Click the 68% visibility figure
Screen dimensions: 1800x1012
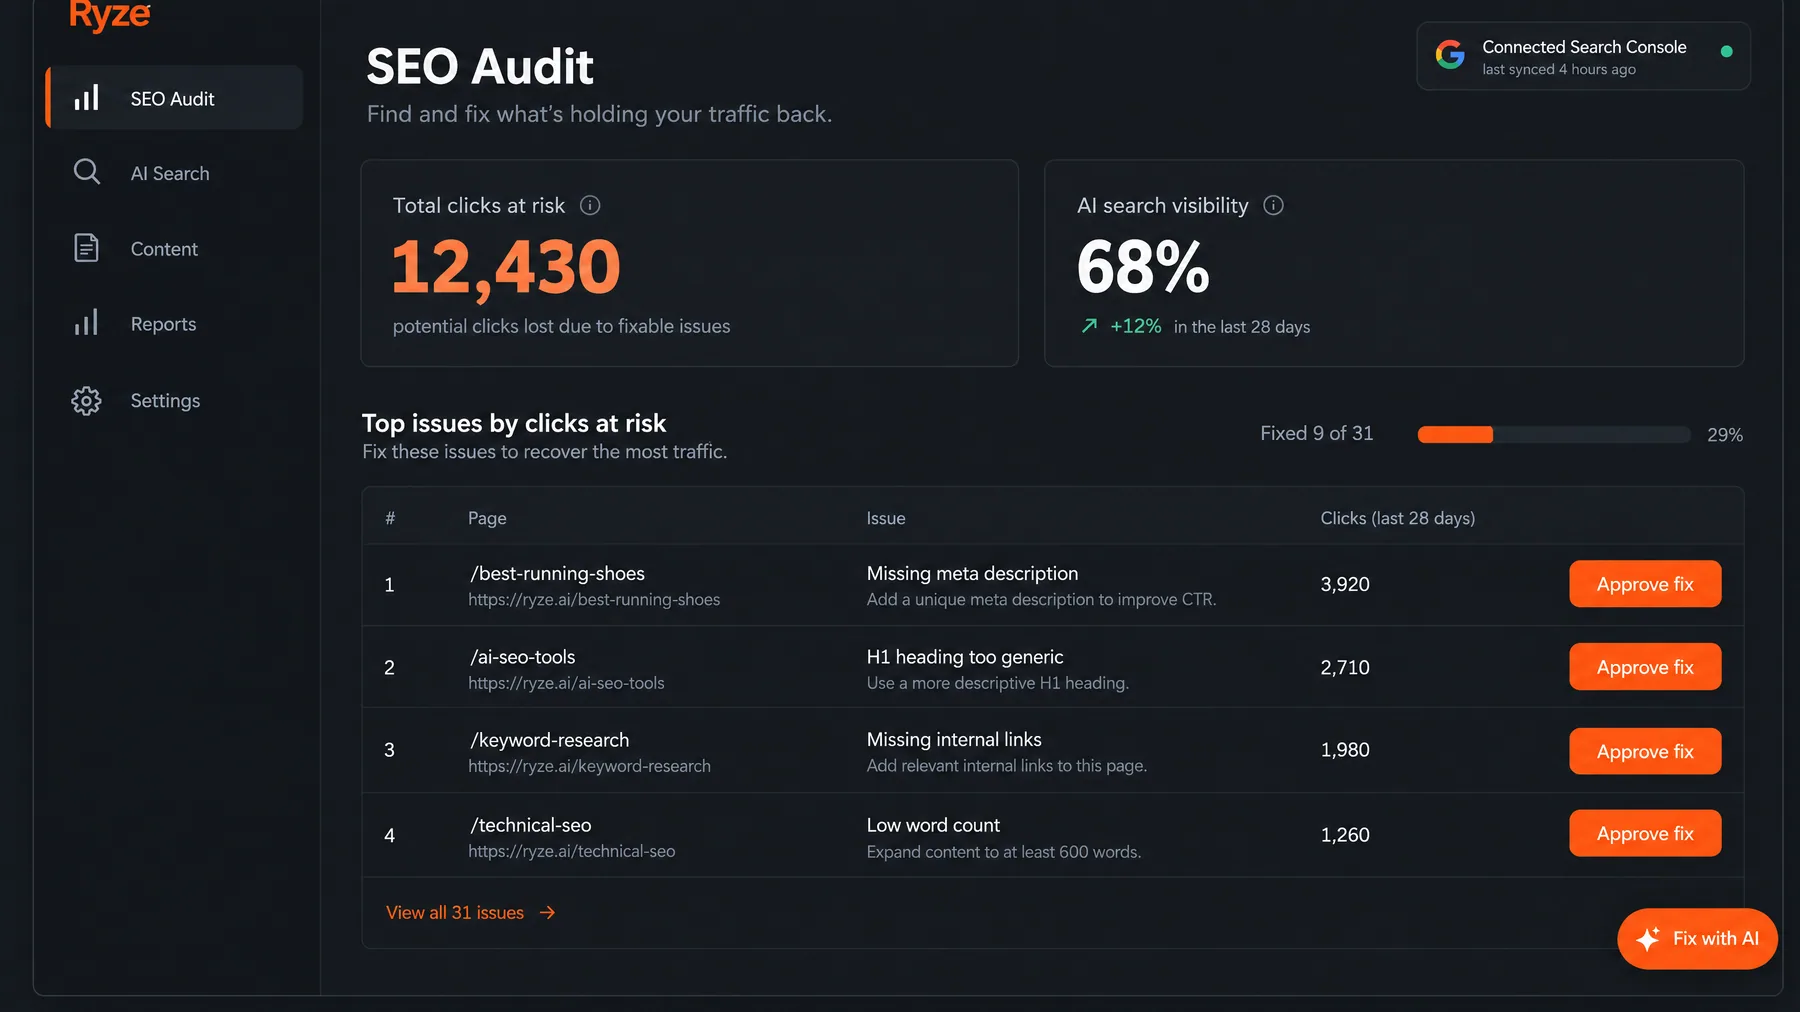point(1143,267)
